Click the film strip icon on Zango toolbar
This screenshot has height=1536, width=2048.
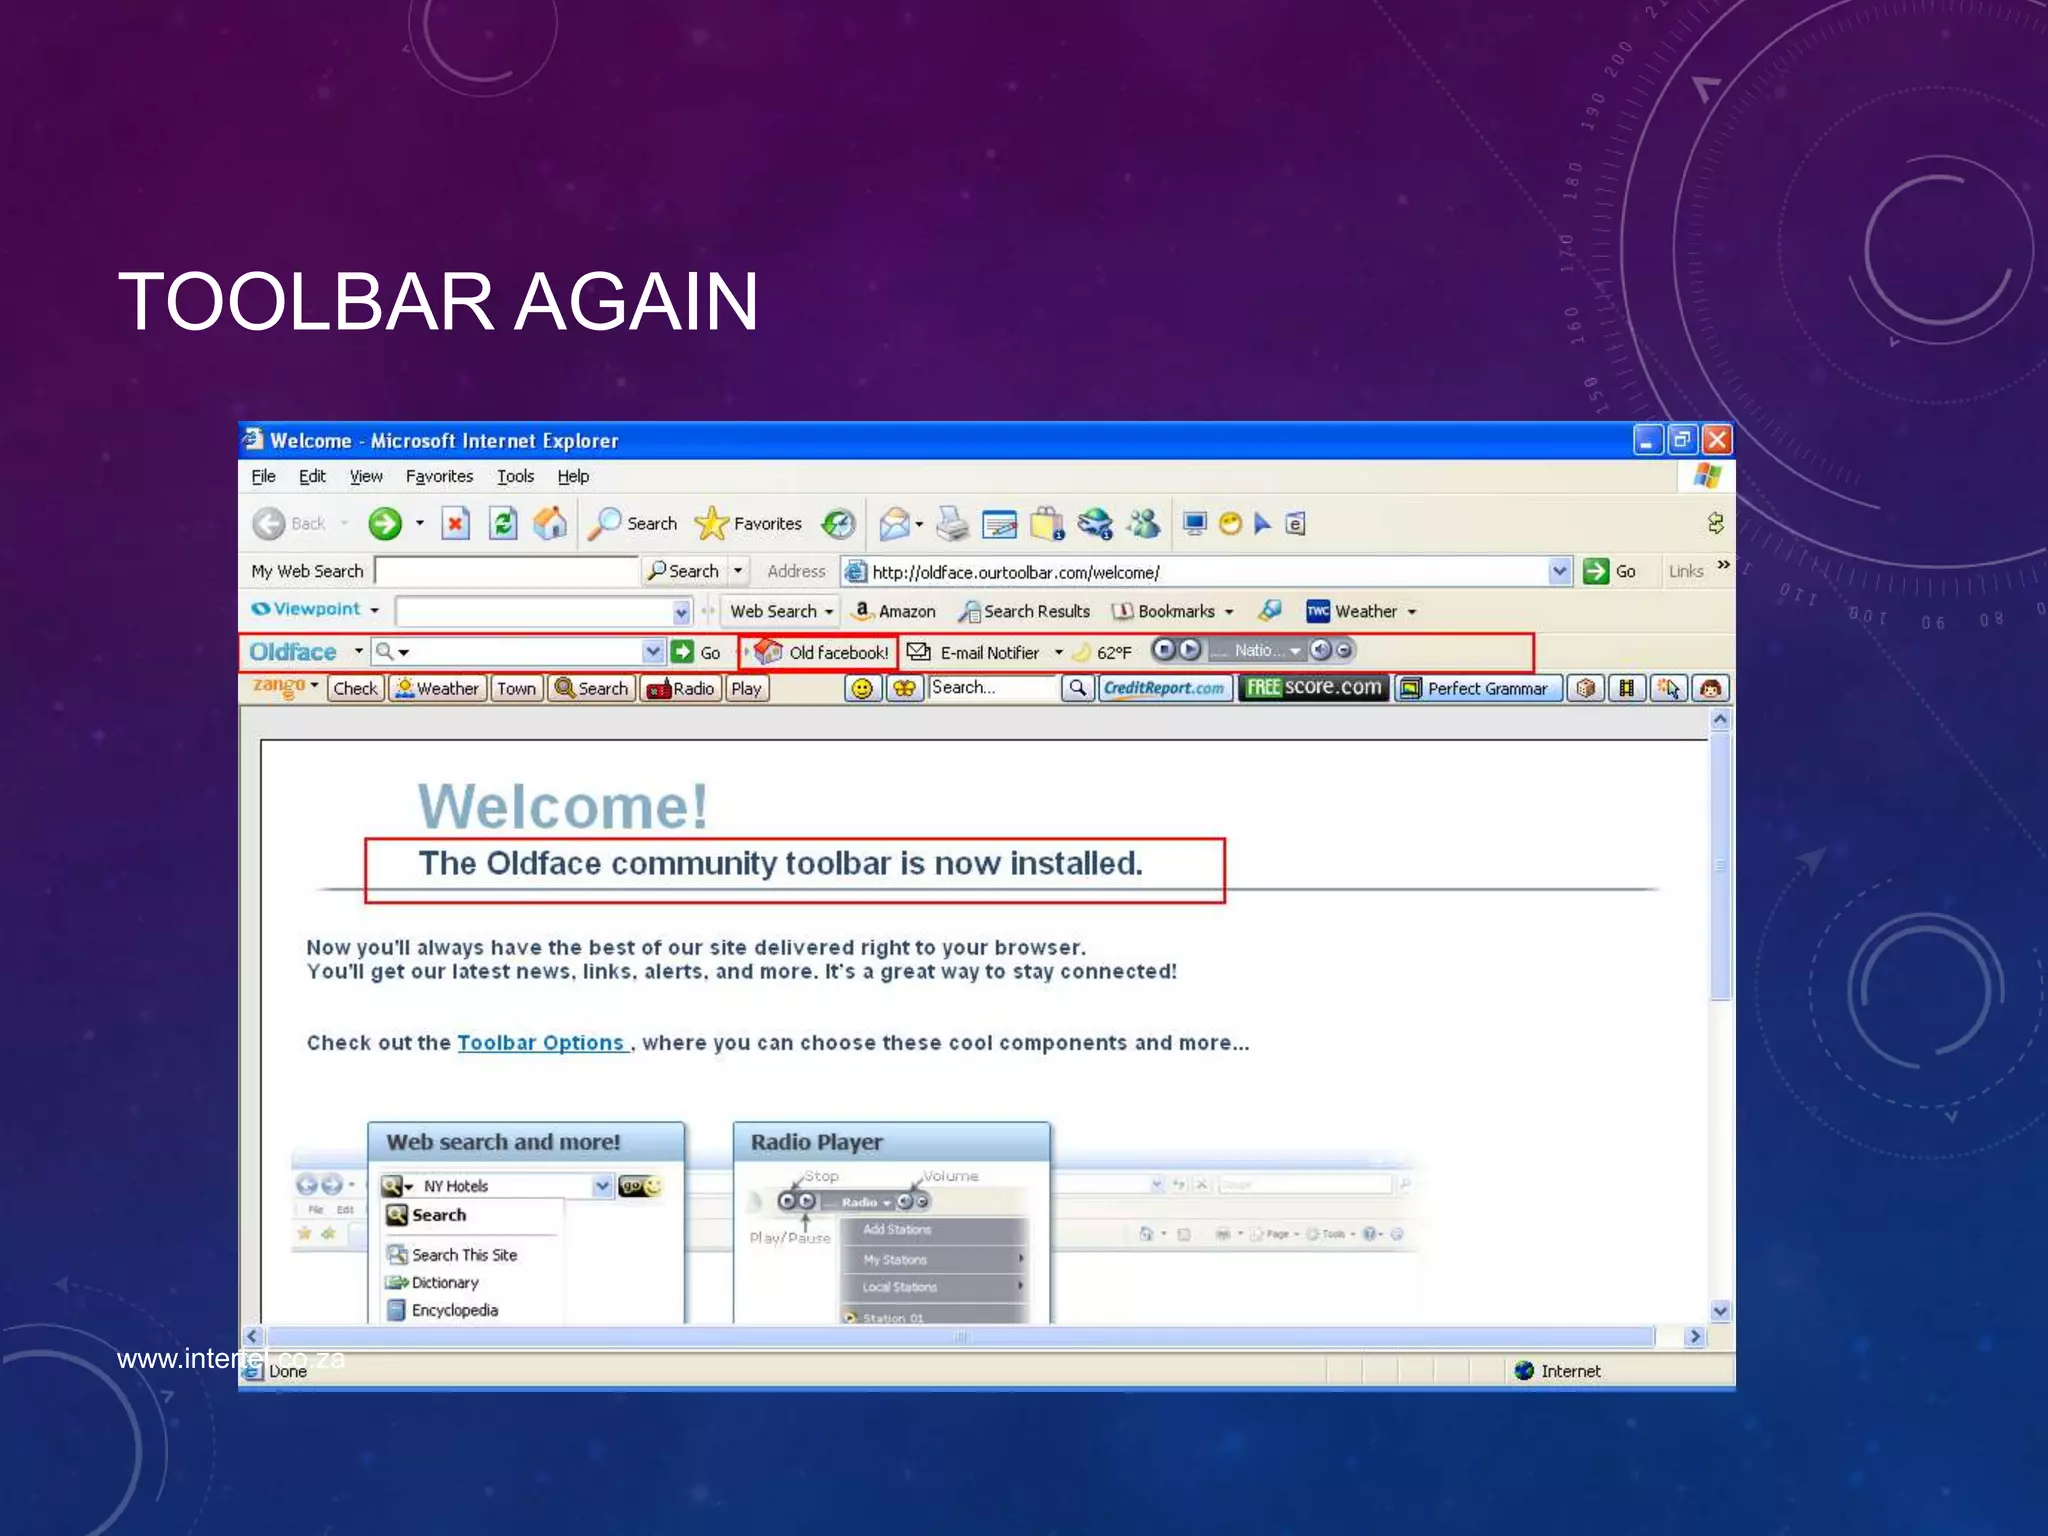pyautogui.click(x=1627, y=688)
